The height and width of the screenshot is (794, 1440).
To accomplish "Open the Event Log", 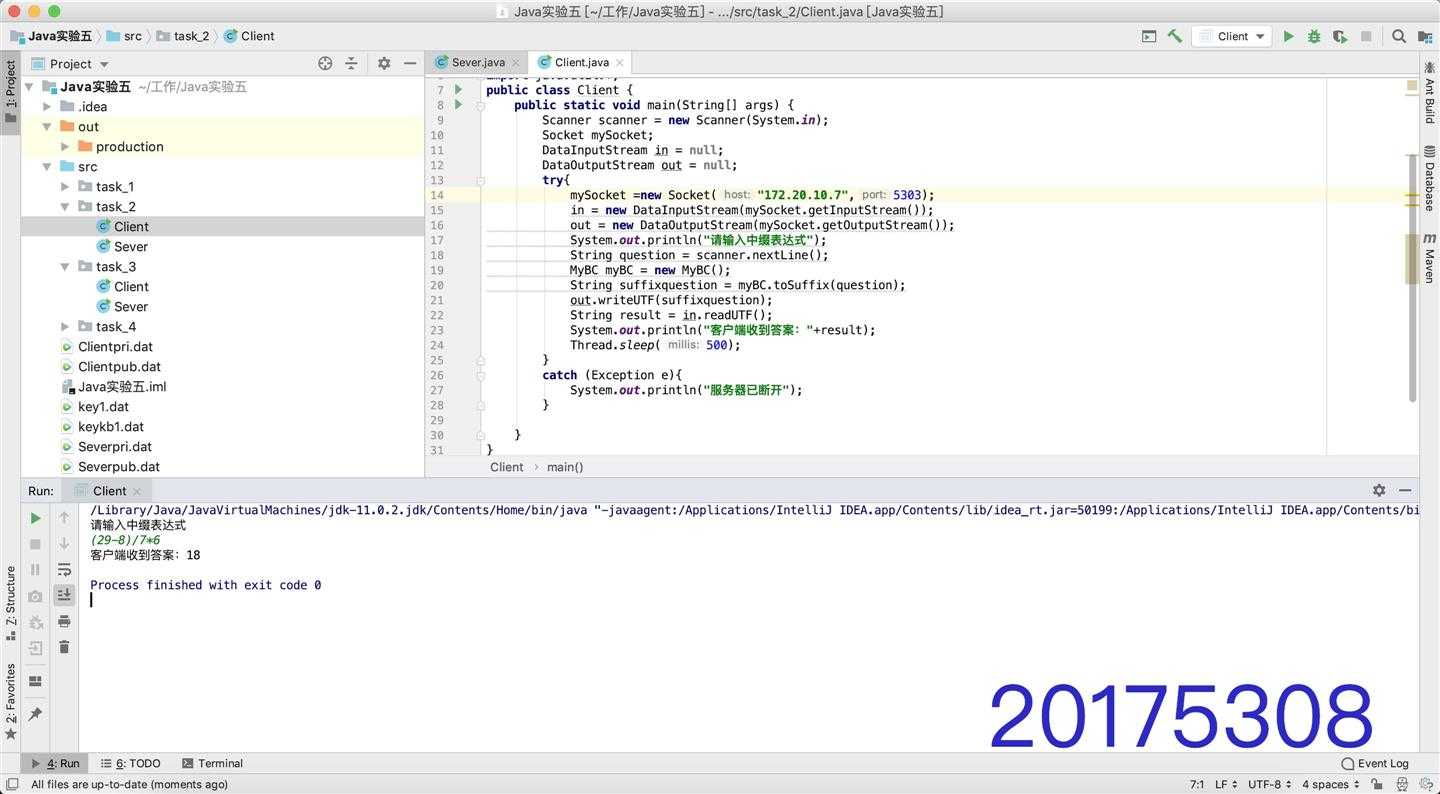I will (x=1374, y=763).
